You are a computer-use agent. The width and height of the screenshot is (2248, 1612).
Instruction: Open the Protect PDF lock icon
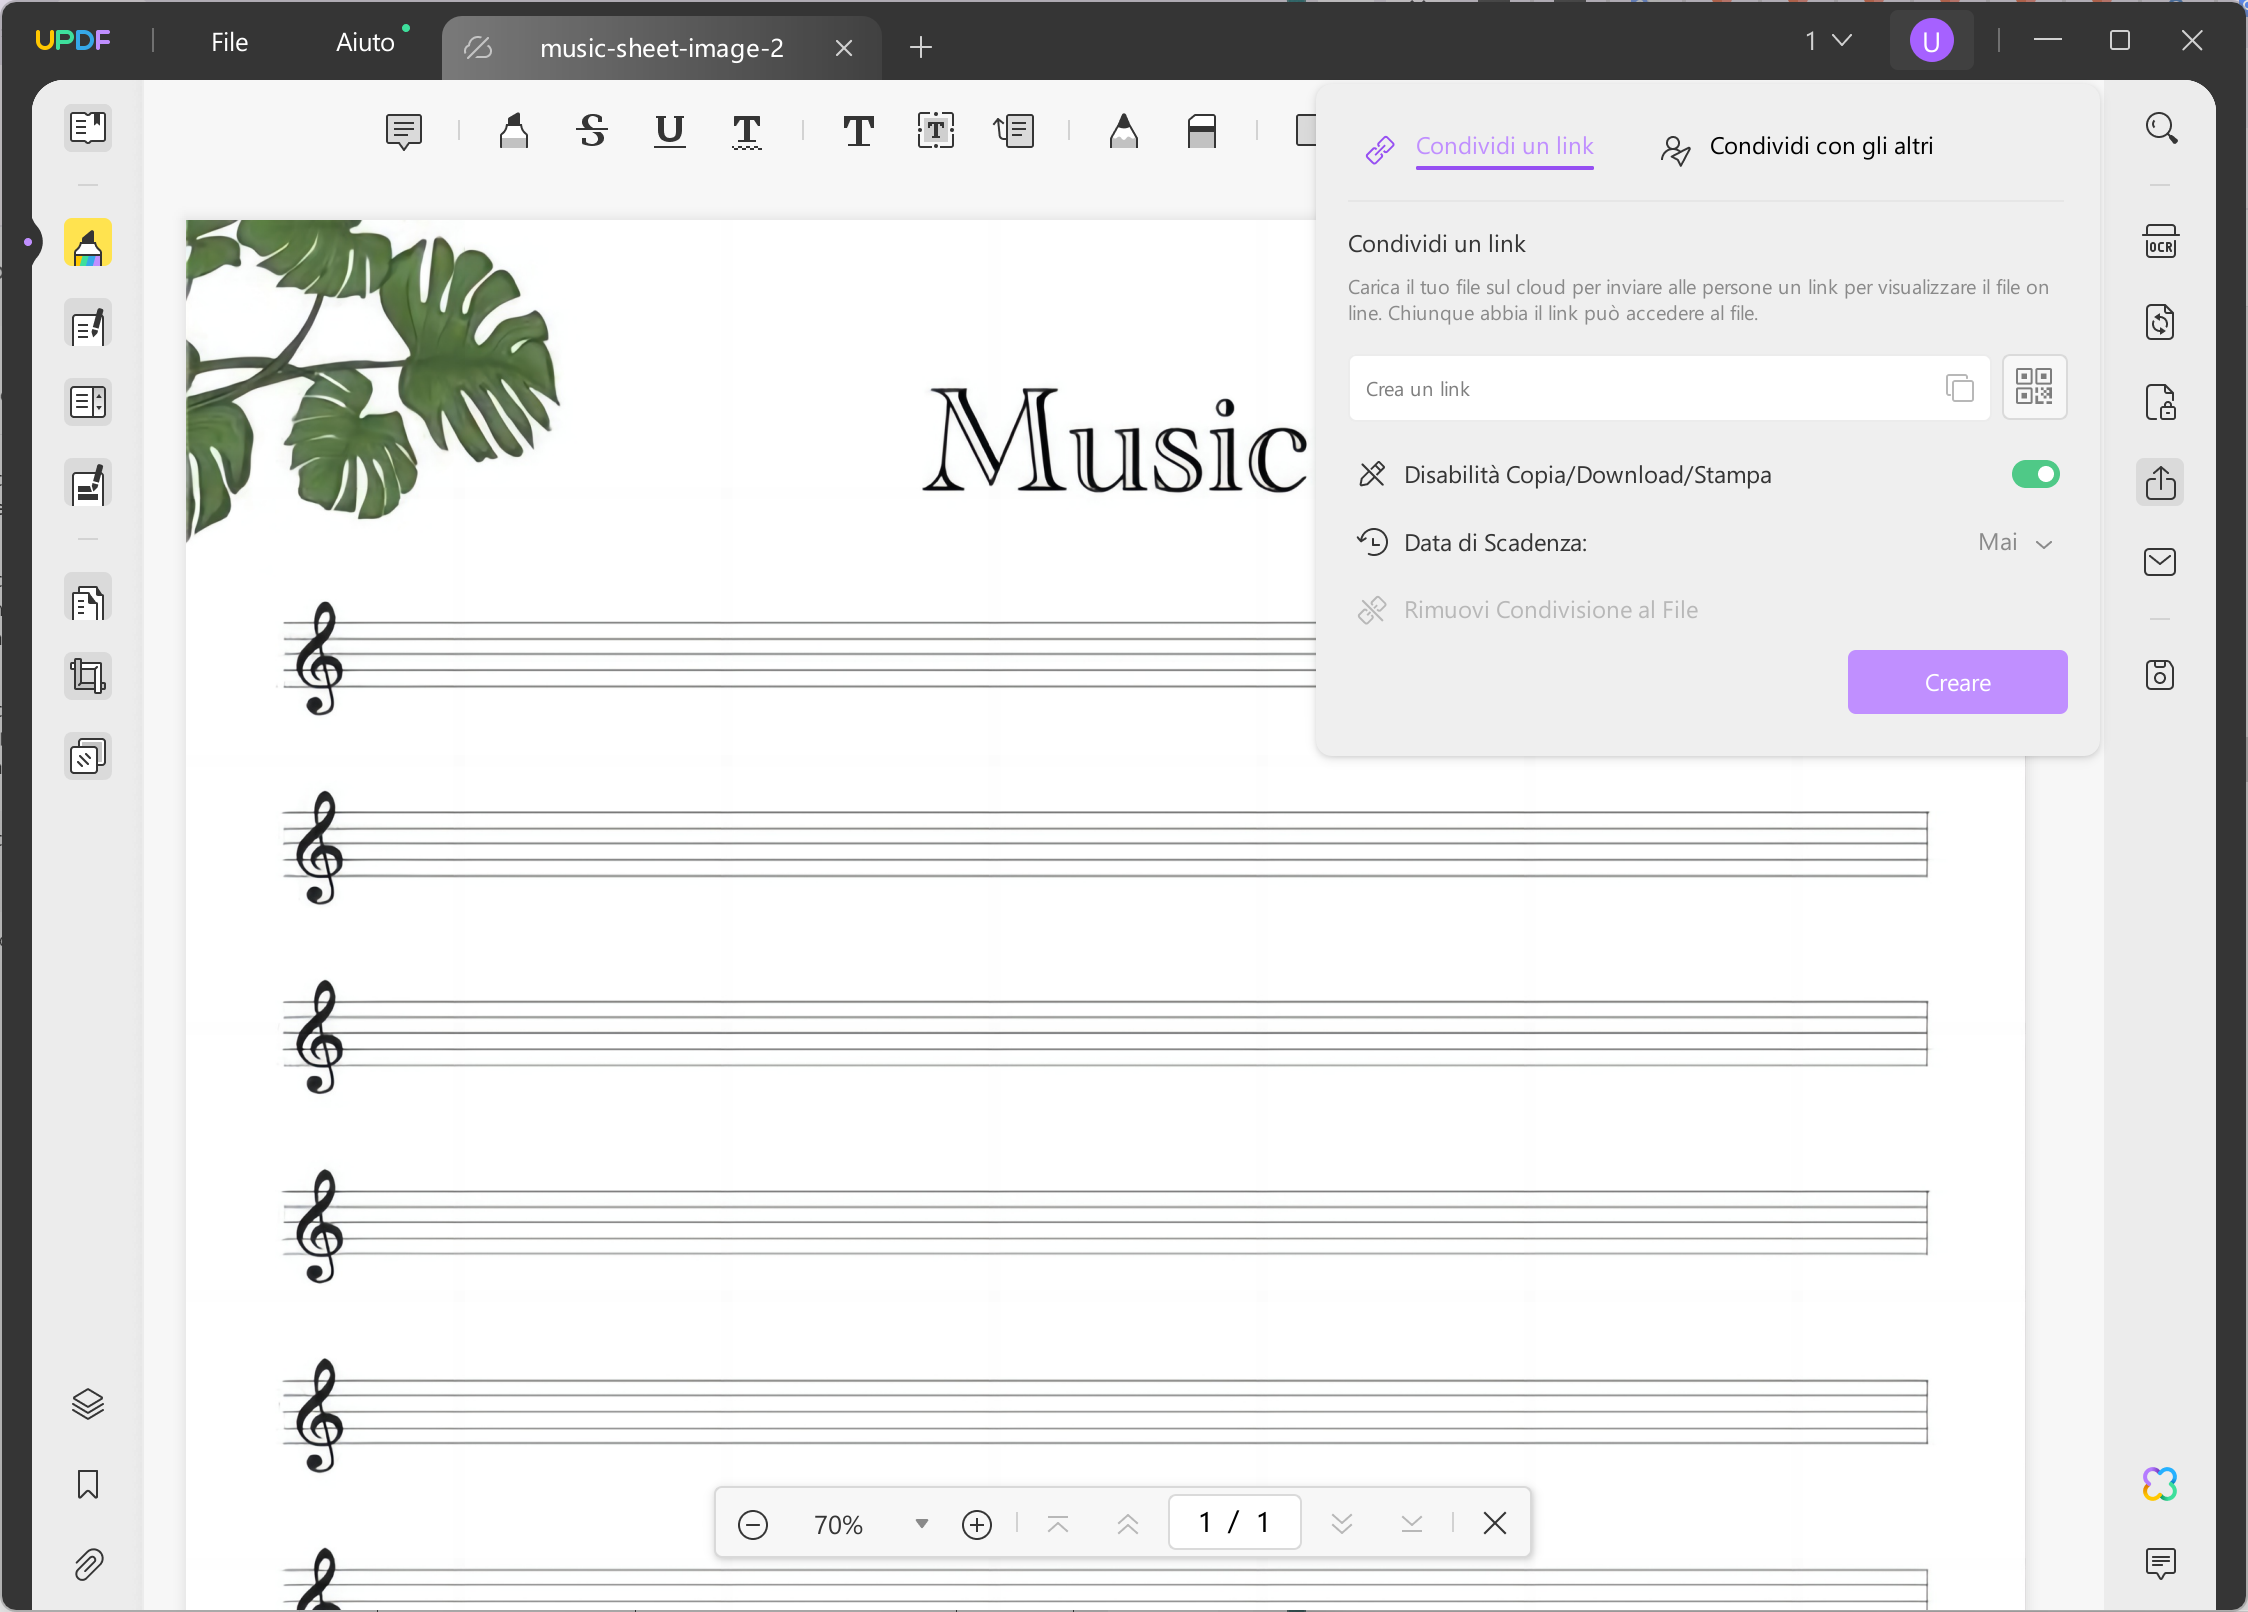pos(2161,402)
